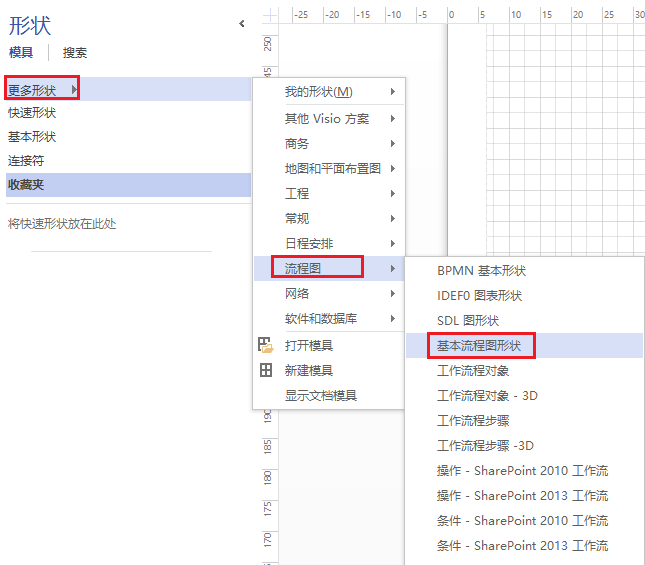Expand the 常规 submenu

(329, 218)
